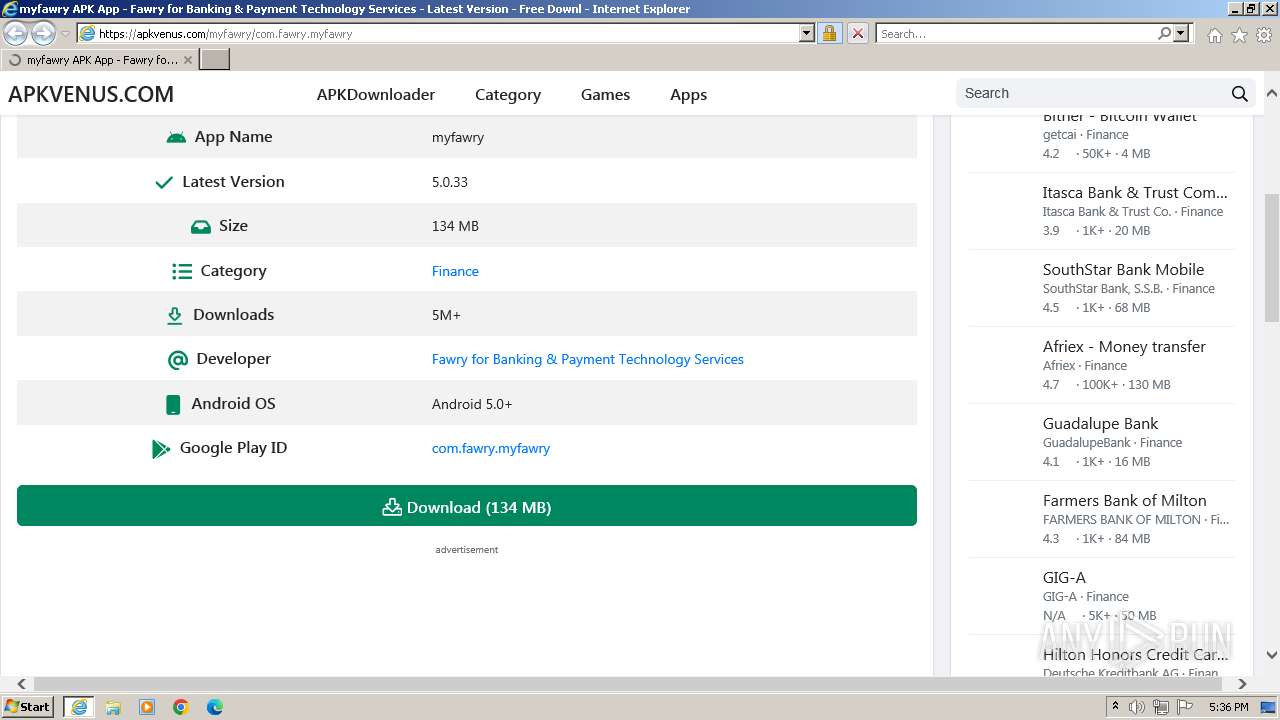Click the horizontal scrollbar left arrow
Image resolution: width=1280 pixels, height=720 pixels.
tap(22, 684)
